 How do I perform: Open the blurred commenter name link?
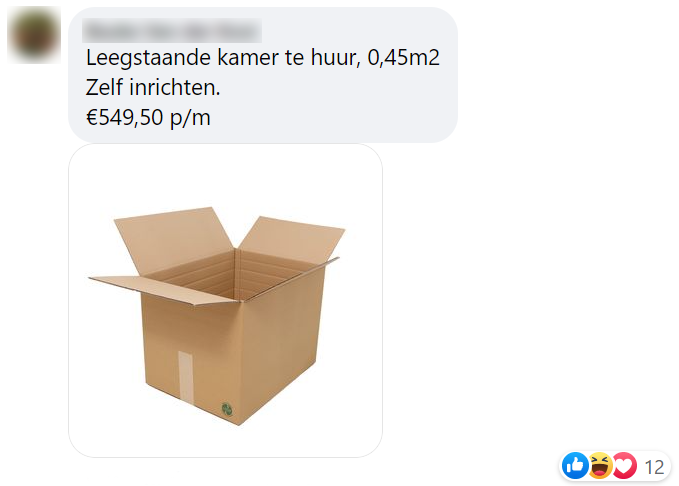pyautogui.click(x=172, y=31)
